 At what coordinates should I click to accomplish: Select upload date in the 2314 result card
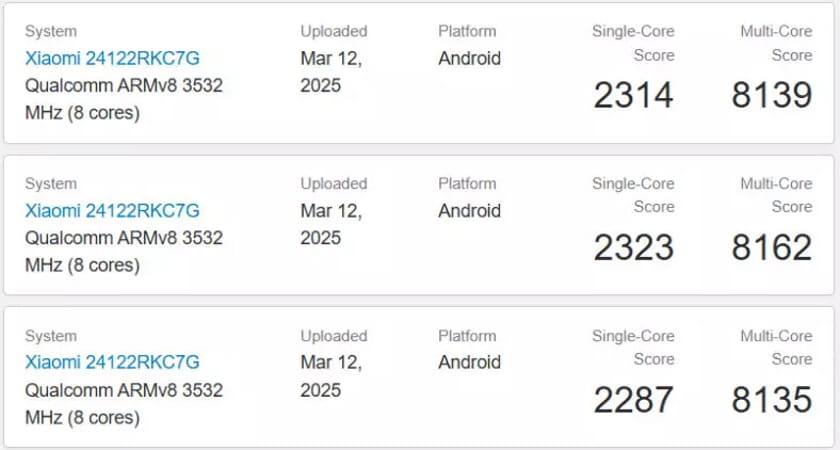coord(331,72)
